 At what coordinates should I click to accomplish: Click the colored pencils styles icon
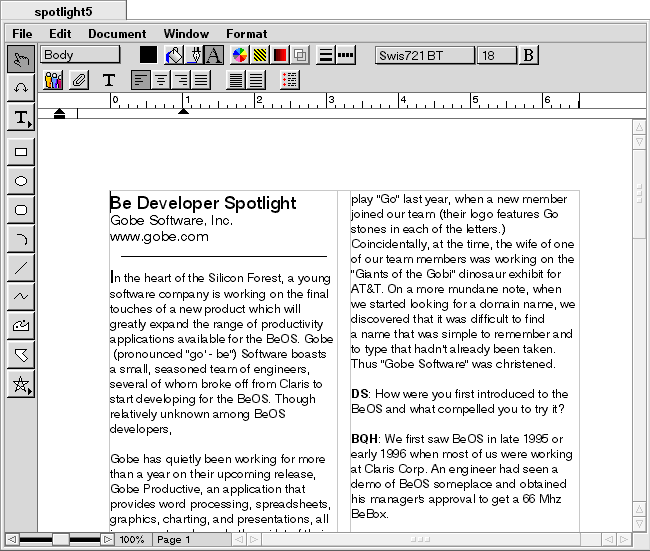point(53,80)
